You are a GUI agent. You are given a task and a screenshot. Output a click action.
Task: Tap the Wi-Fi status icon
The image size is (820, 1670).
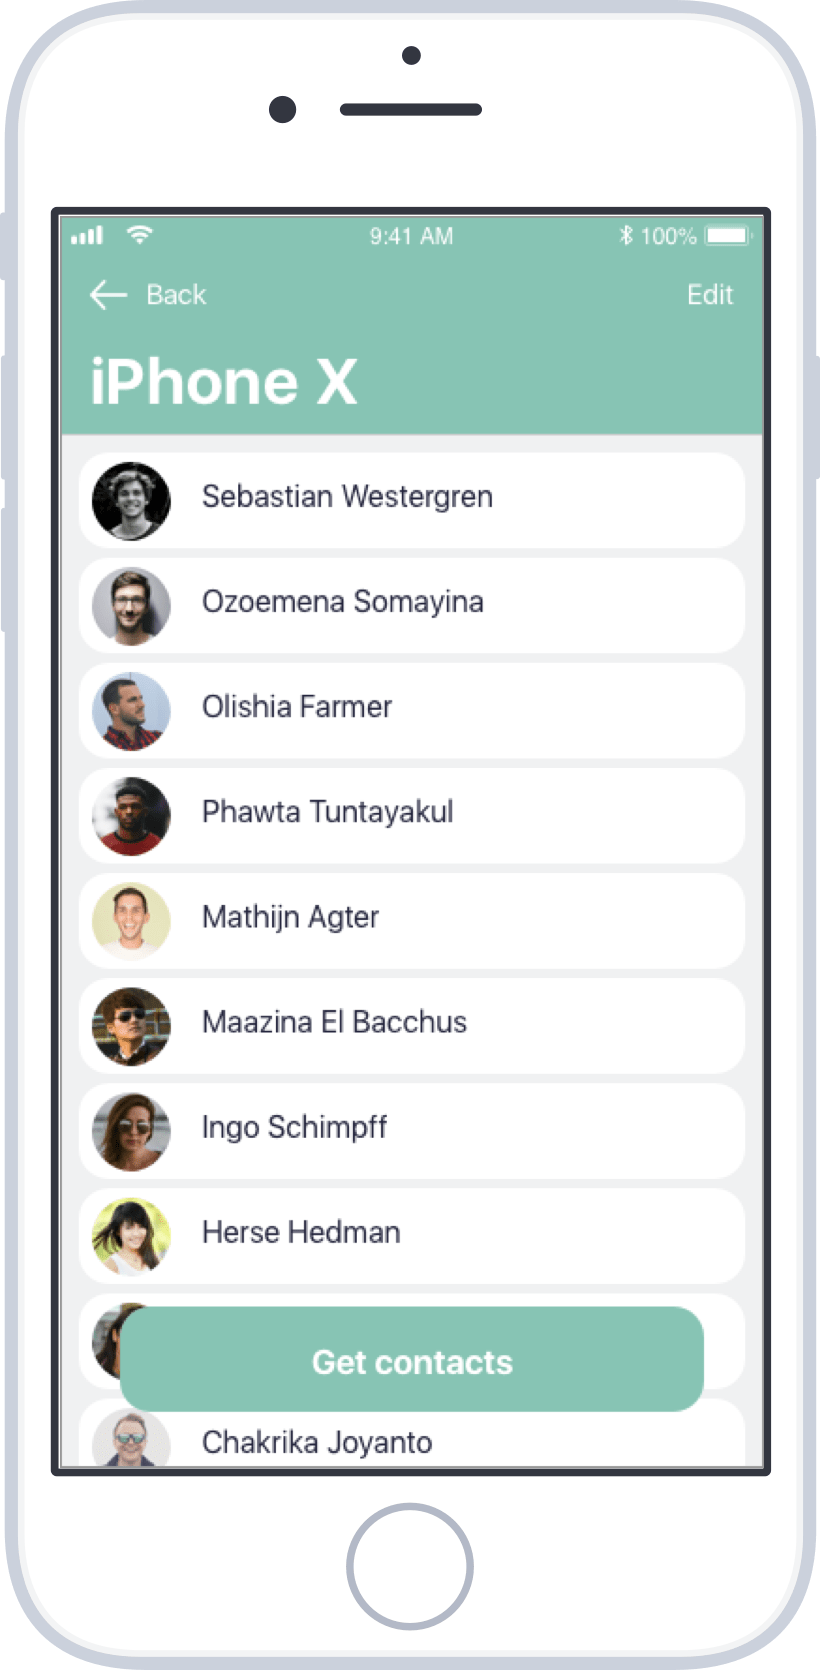click(140, 235)
